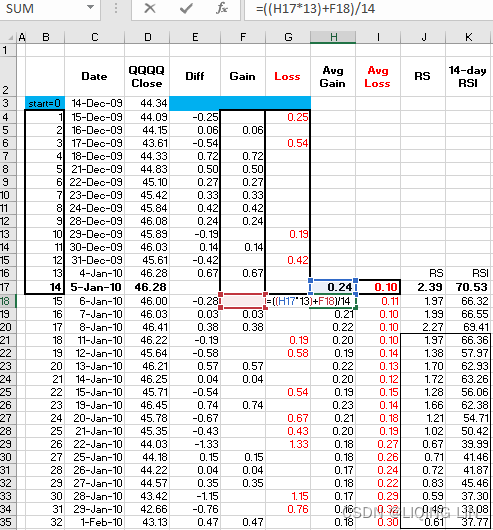The image size is (493, 530).
Task: Click the highlighted empty cell F18
Action: pyautogui.click(x=243, y=301)
